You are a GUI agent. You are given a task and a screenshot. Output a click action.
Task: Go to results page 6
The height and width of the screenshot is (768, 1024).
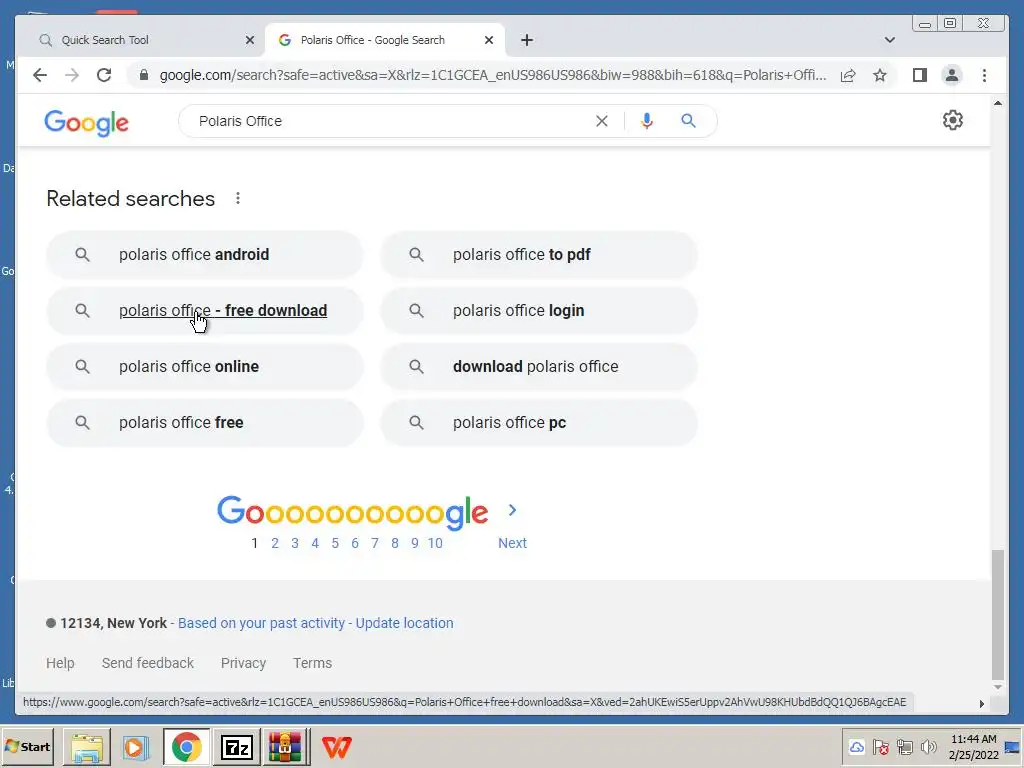tap(355, 543)
